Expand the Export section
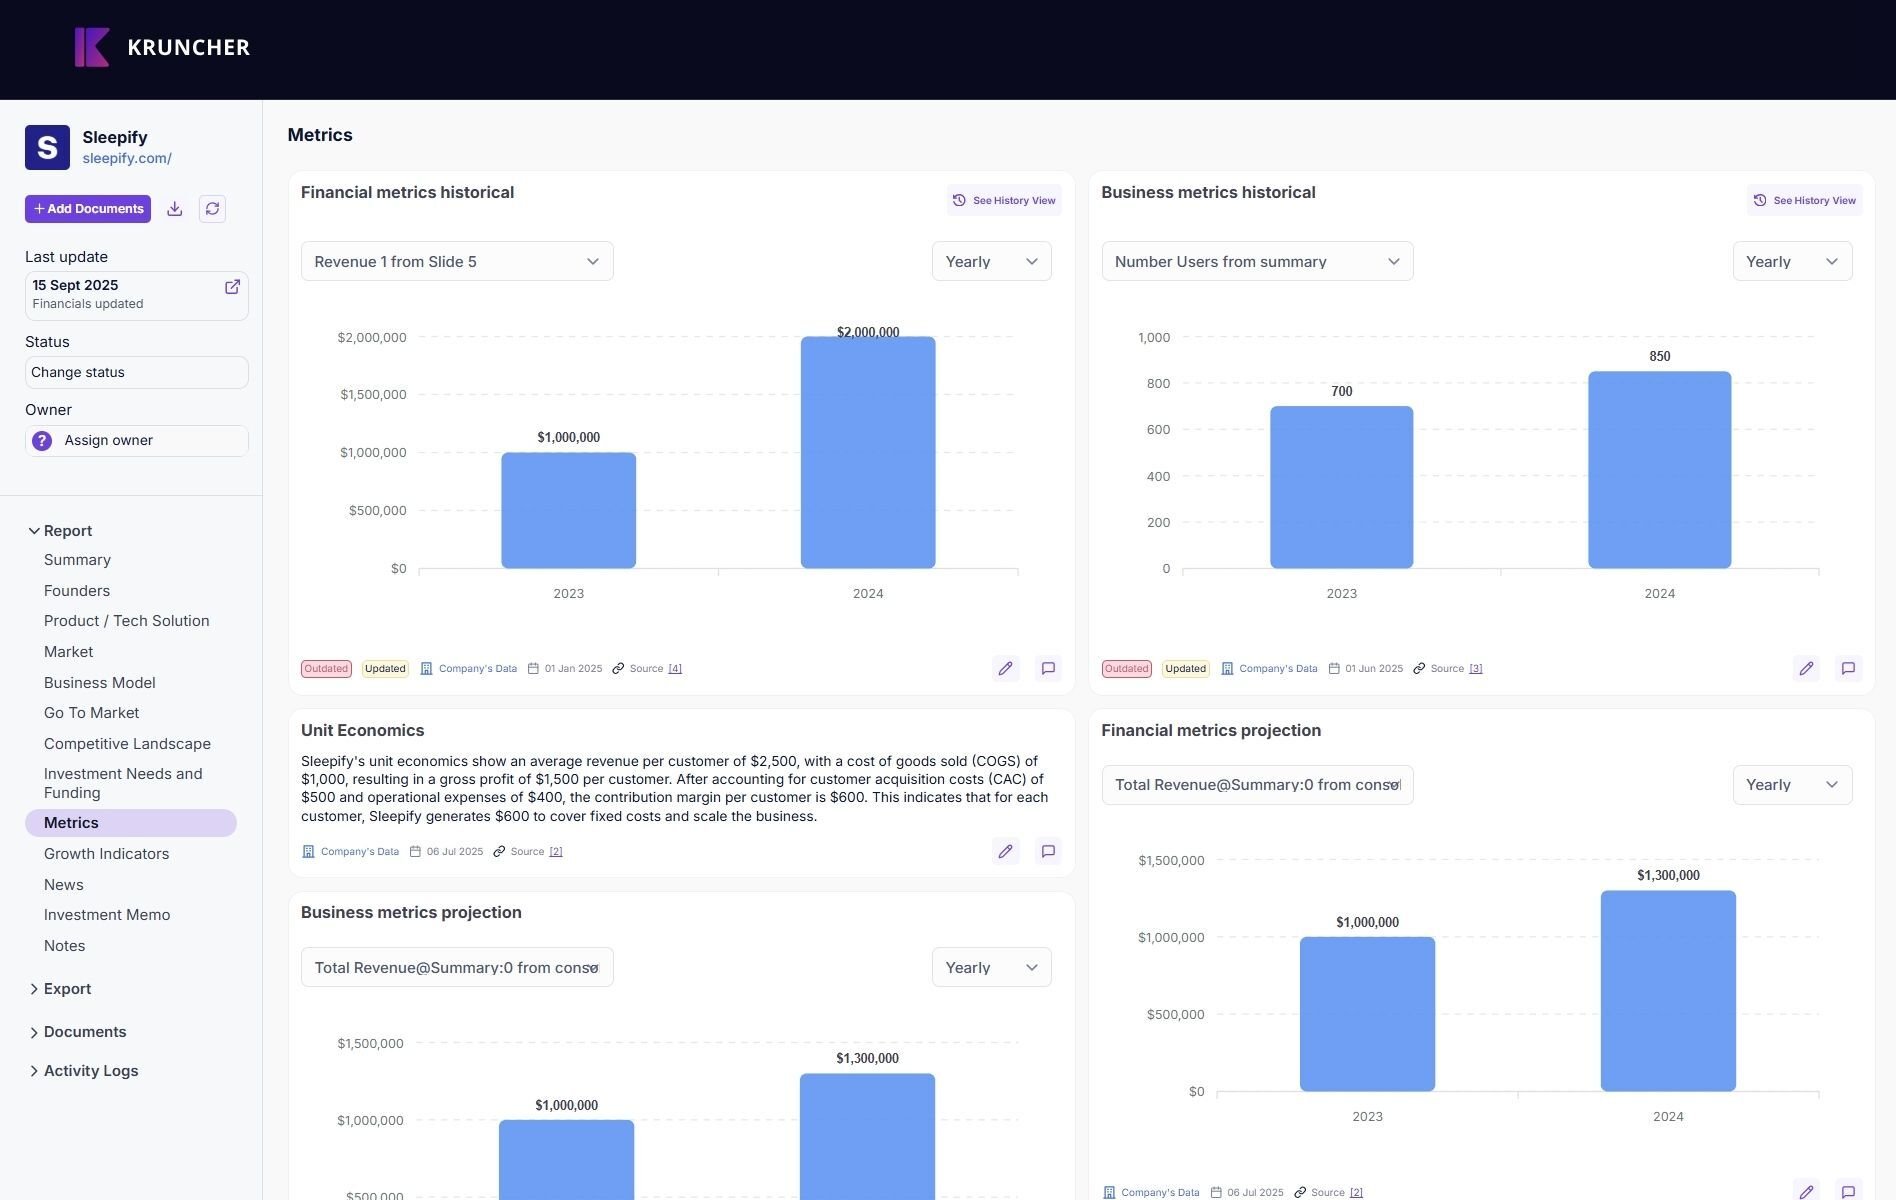The image size is (1896, 1200). [x=67, y=989]
